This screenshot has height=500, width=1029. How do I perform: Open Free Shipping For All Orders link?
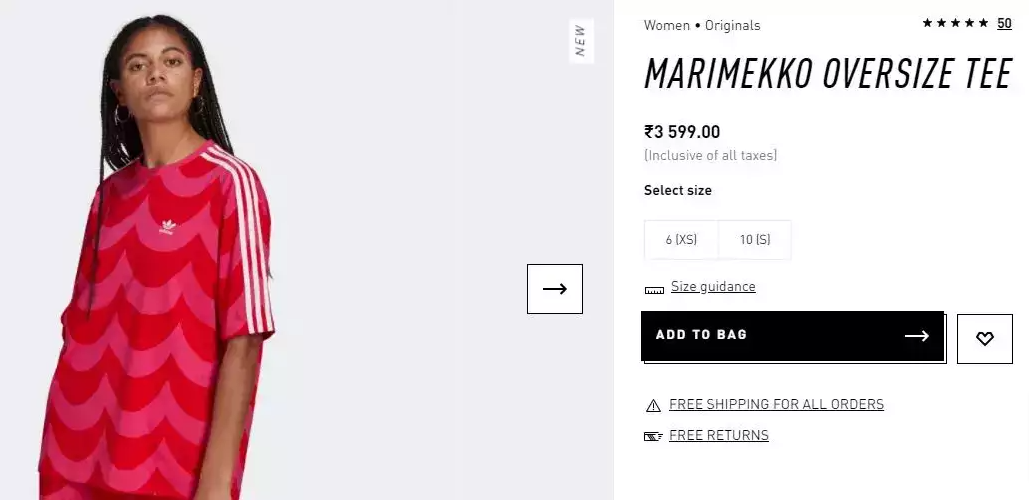click(776, 405)
